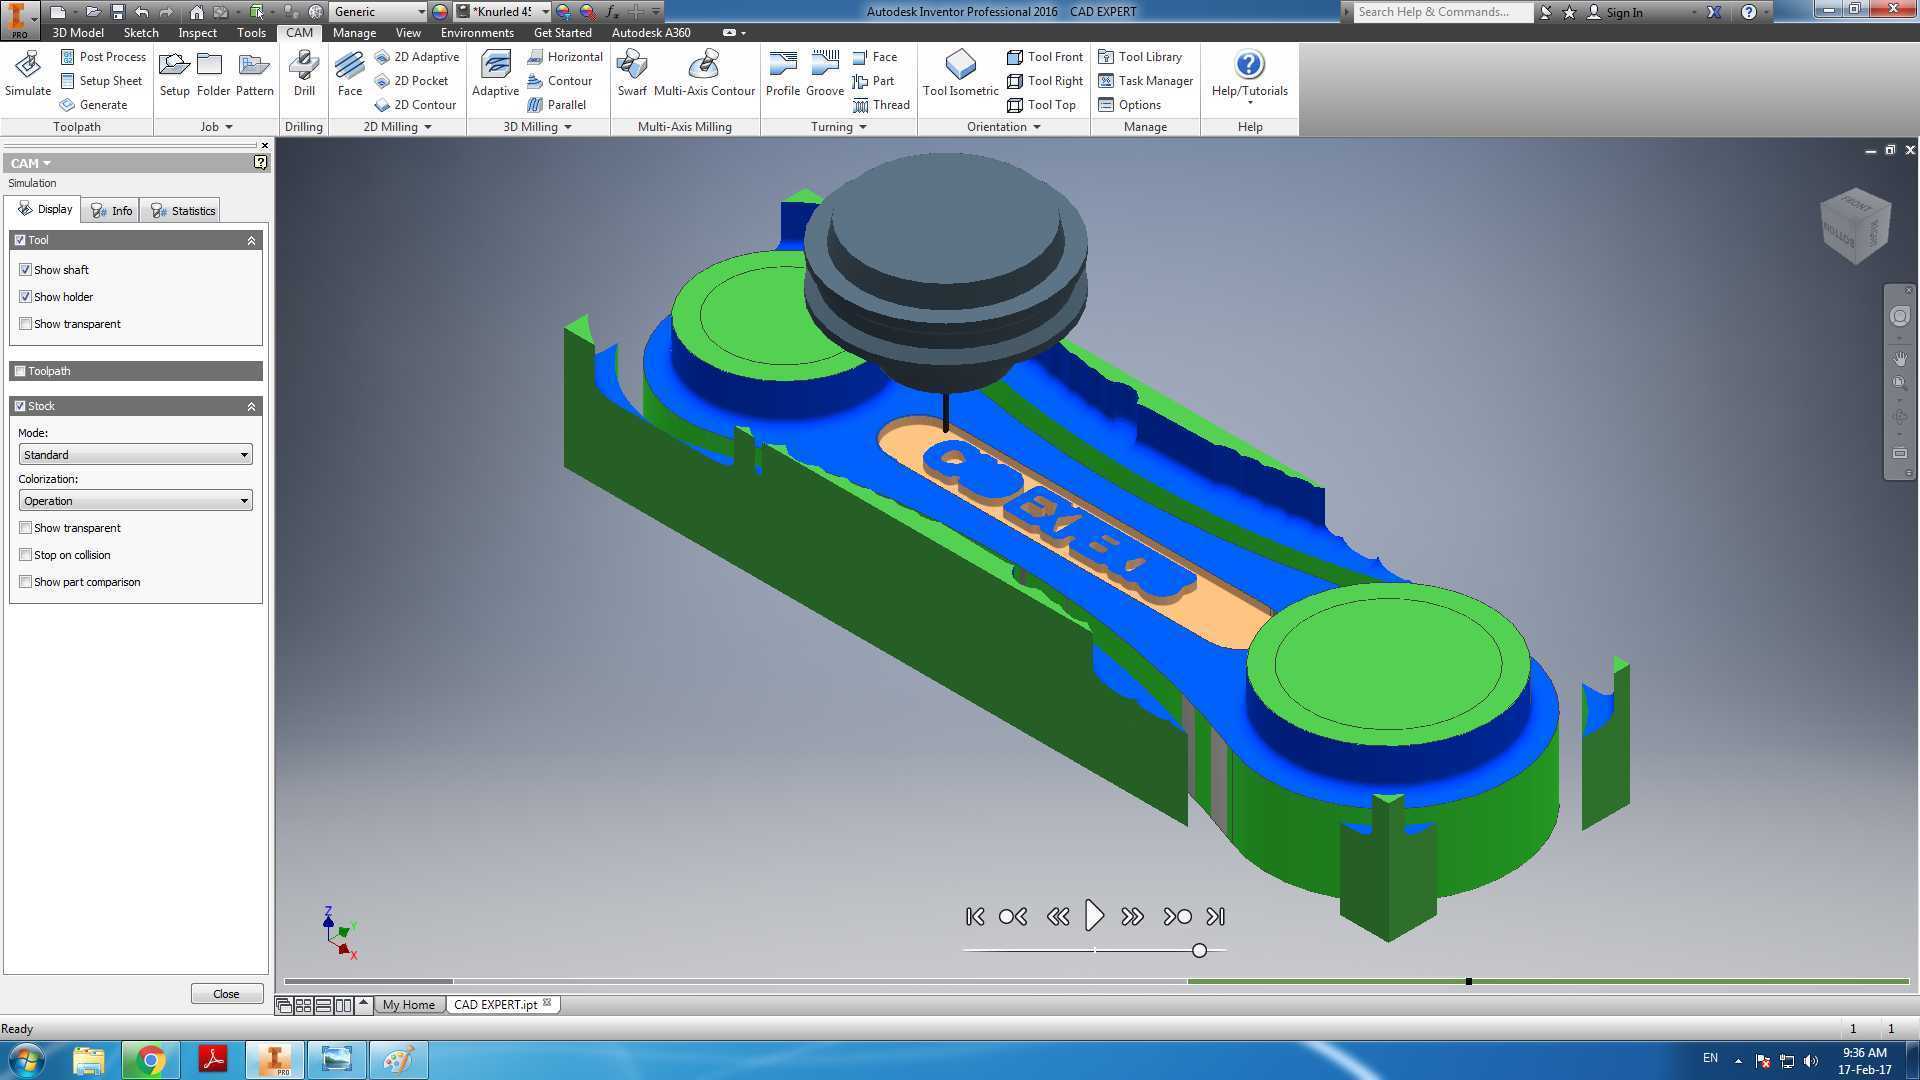
Task: Uncheck Show holder
Action: (26, 297)
